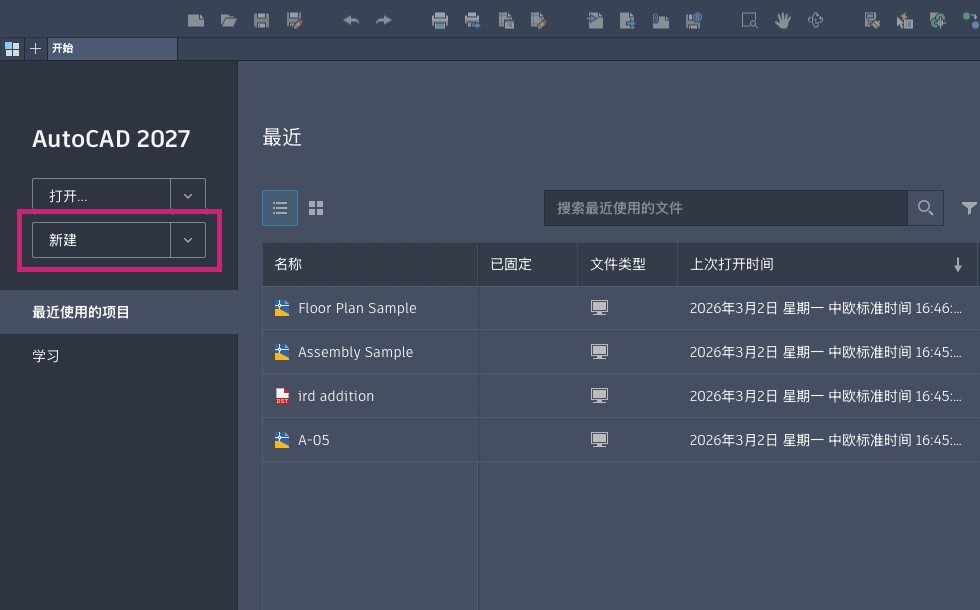Click the 已固定 column header
The image size is (980, 610).
point(528,264)
